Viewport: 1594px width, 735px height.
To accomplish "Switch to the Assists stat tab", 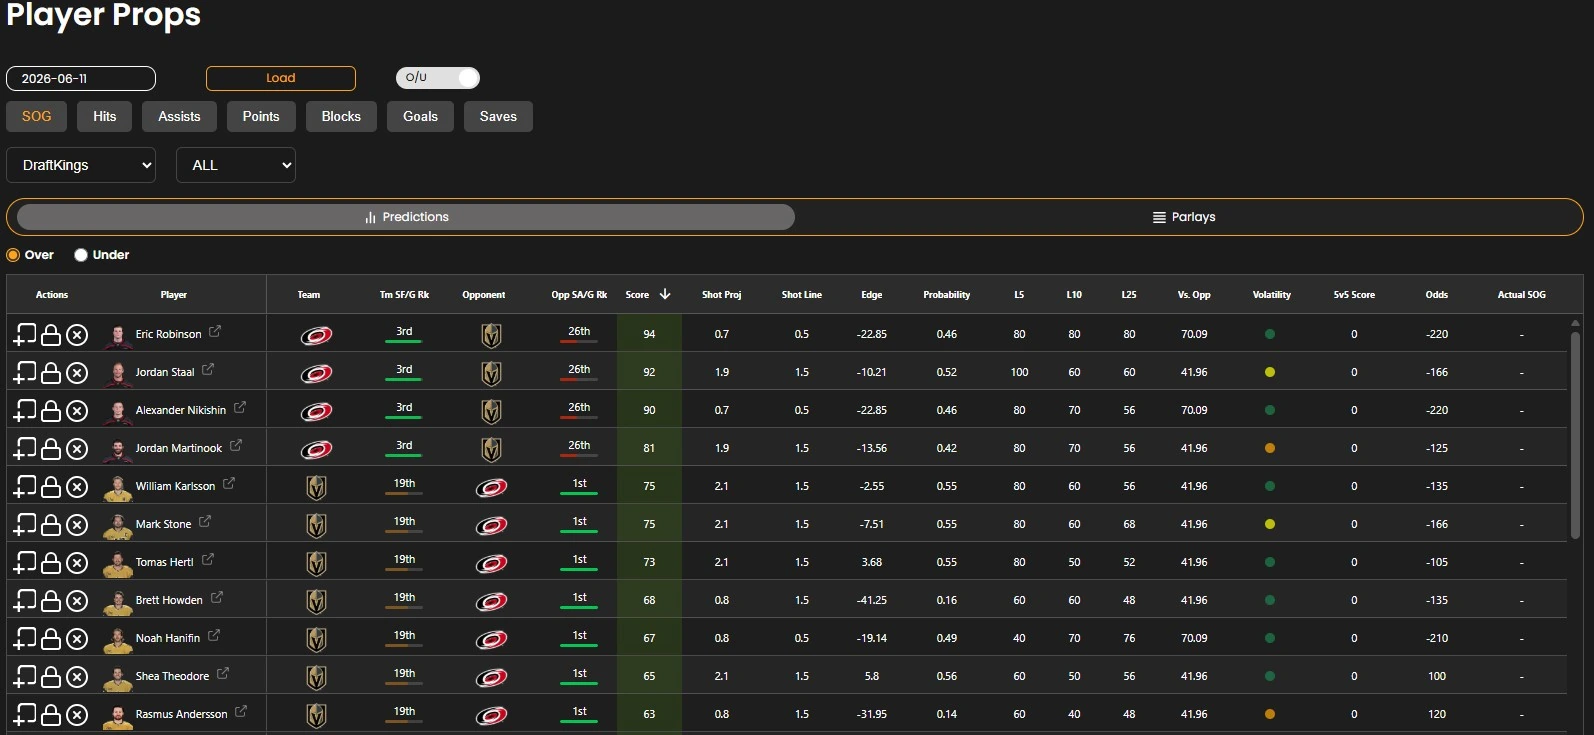I will click(179, 116).
